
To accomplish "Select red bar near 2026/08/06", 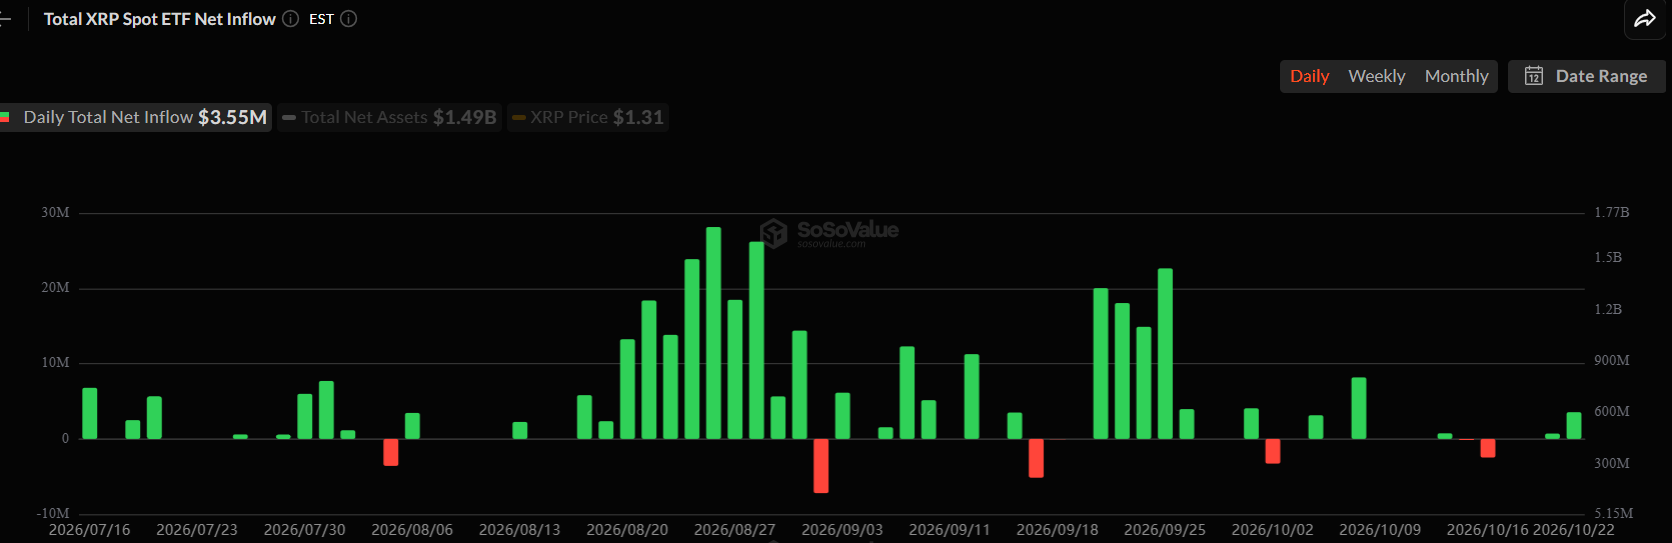I will pos(391,452).
